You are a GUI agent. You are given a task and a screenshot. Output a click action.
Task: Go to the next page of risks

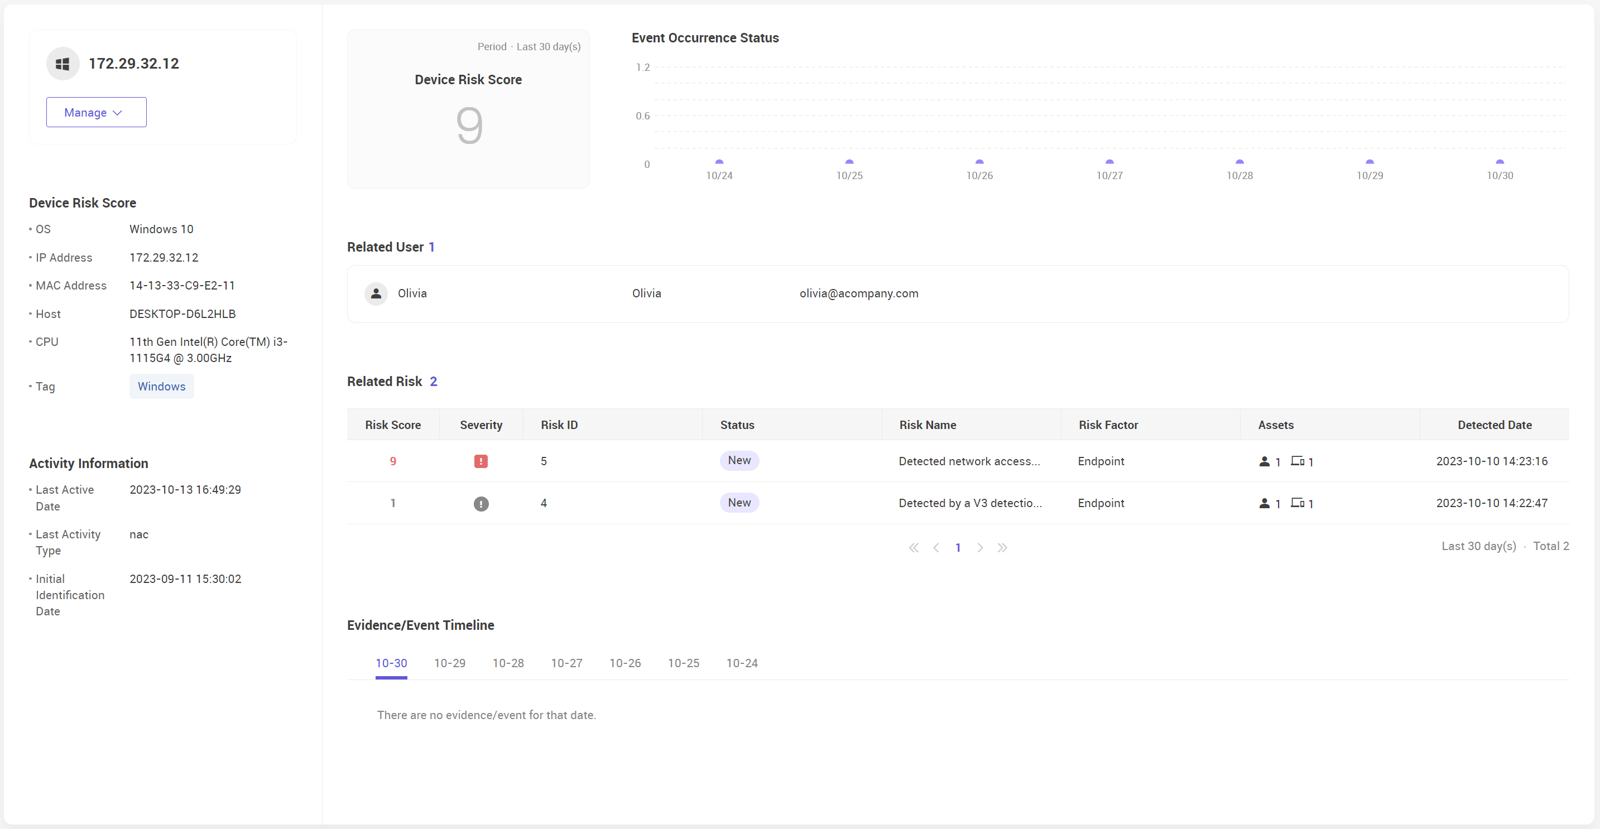click(x=980, y=548)
